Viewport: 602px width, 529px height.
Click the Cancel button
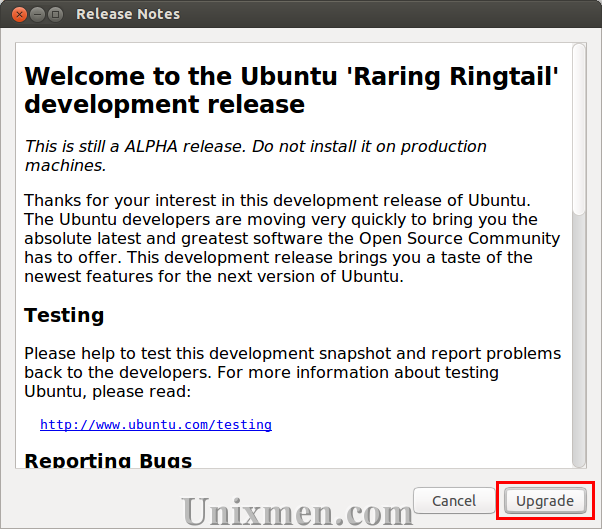click(454, 501)
